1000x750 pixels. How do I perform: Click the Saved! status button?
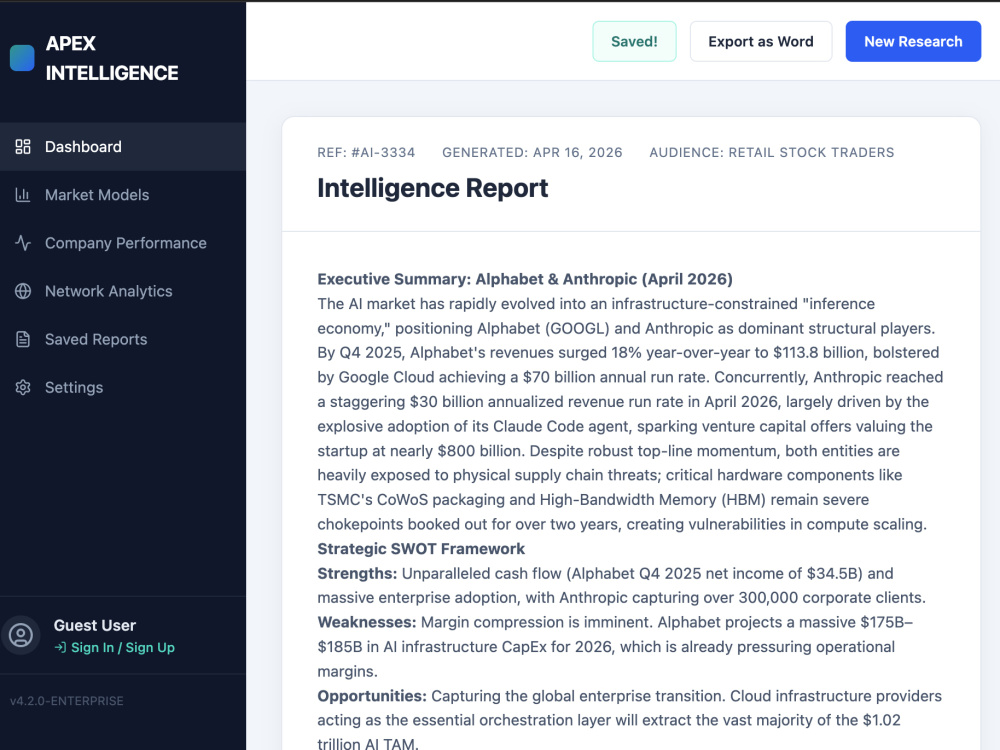coord(634,41)
